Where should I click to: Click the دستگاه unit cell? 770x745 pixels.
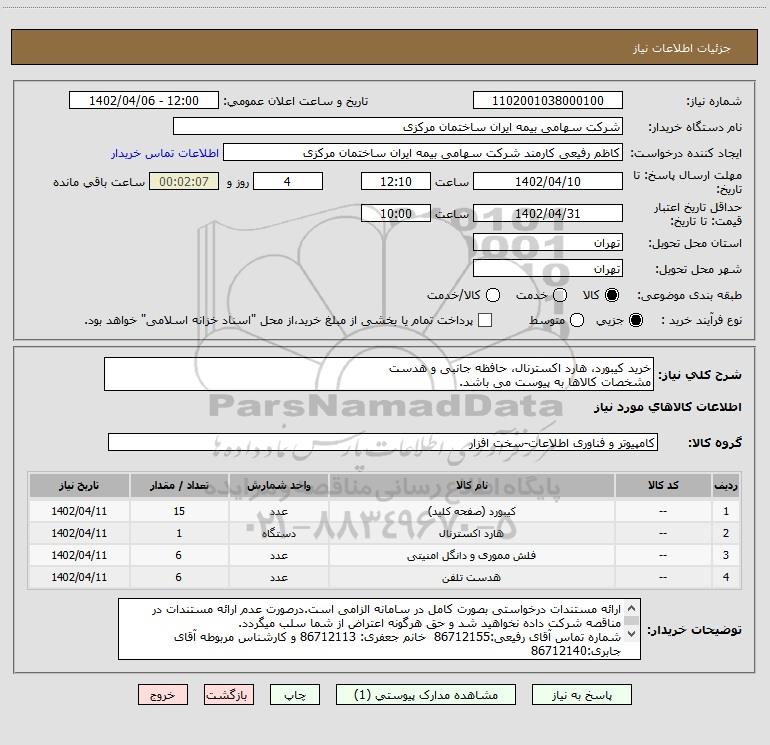pos(278,533)
